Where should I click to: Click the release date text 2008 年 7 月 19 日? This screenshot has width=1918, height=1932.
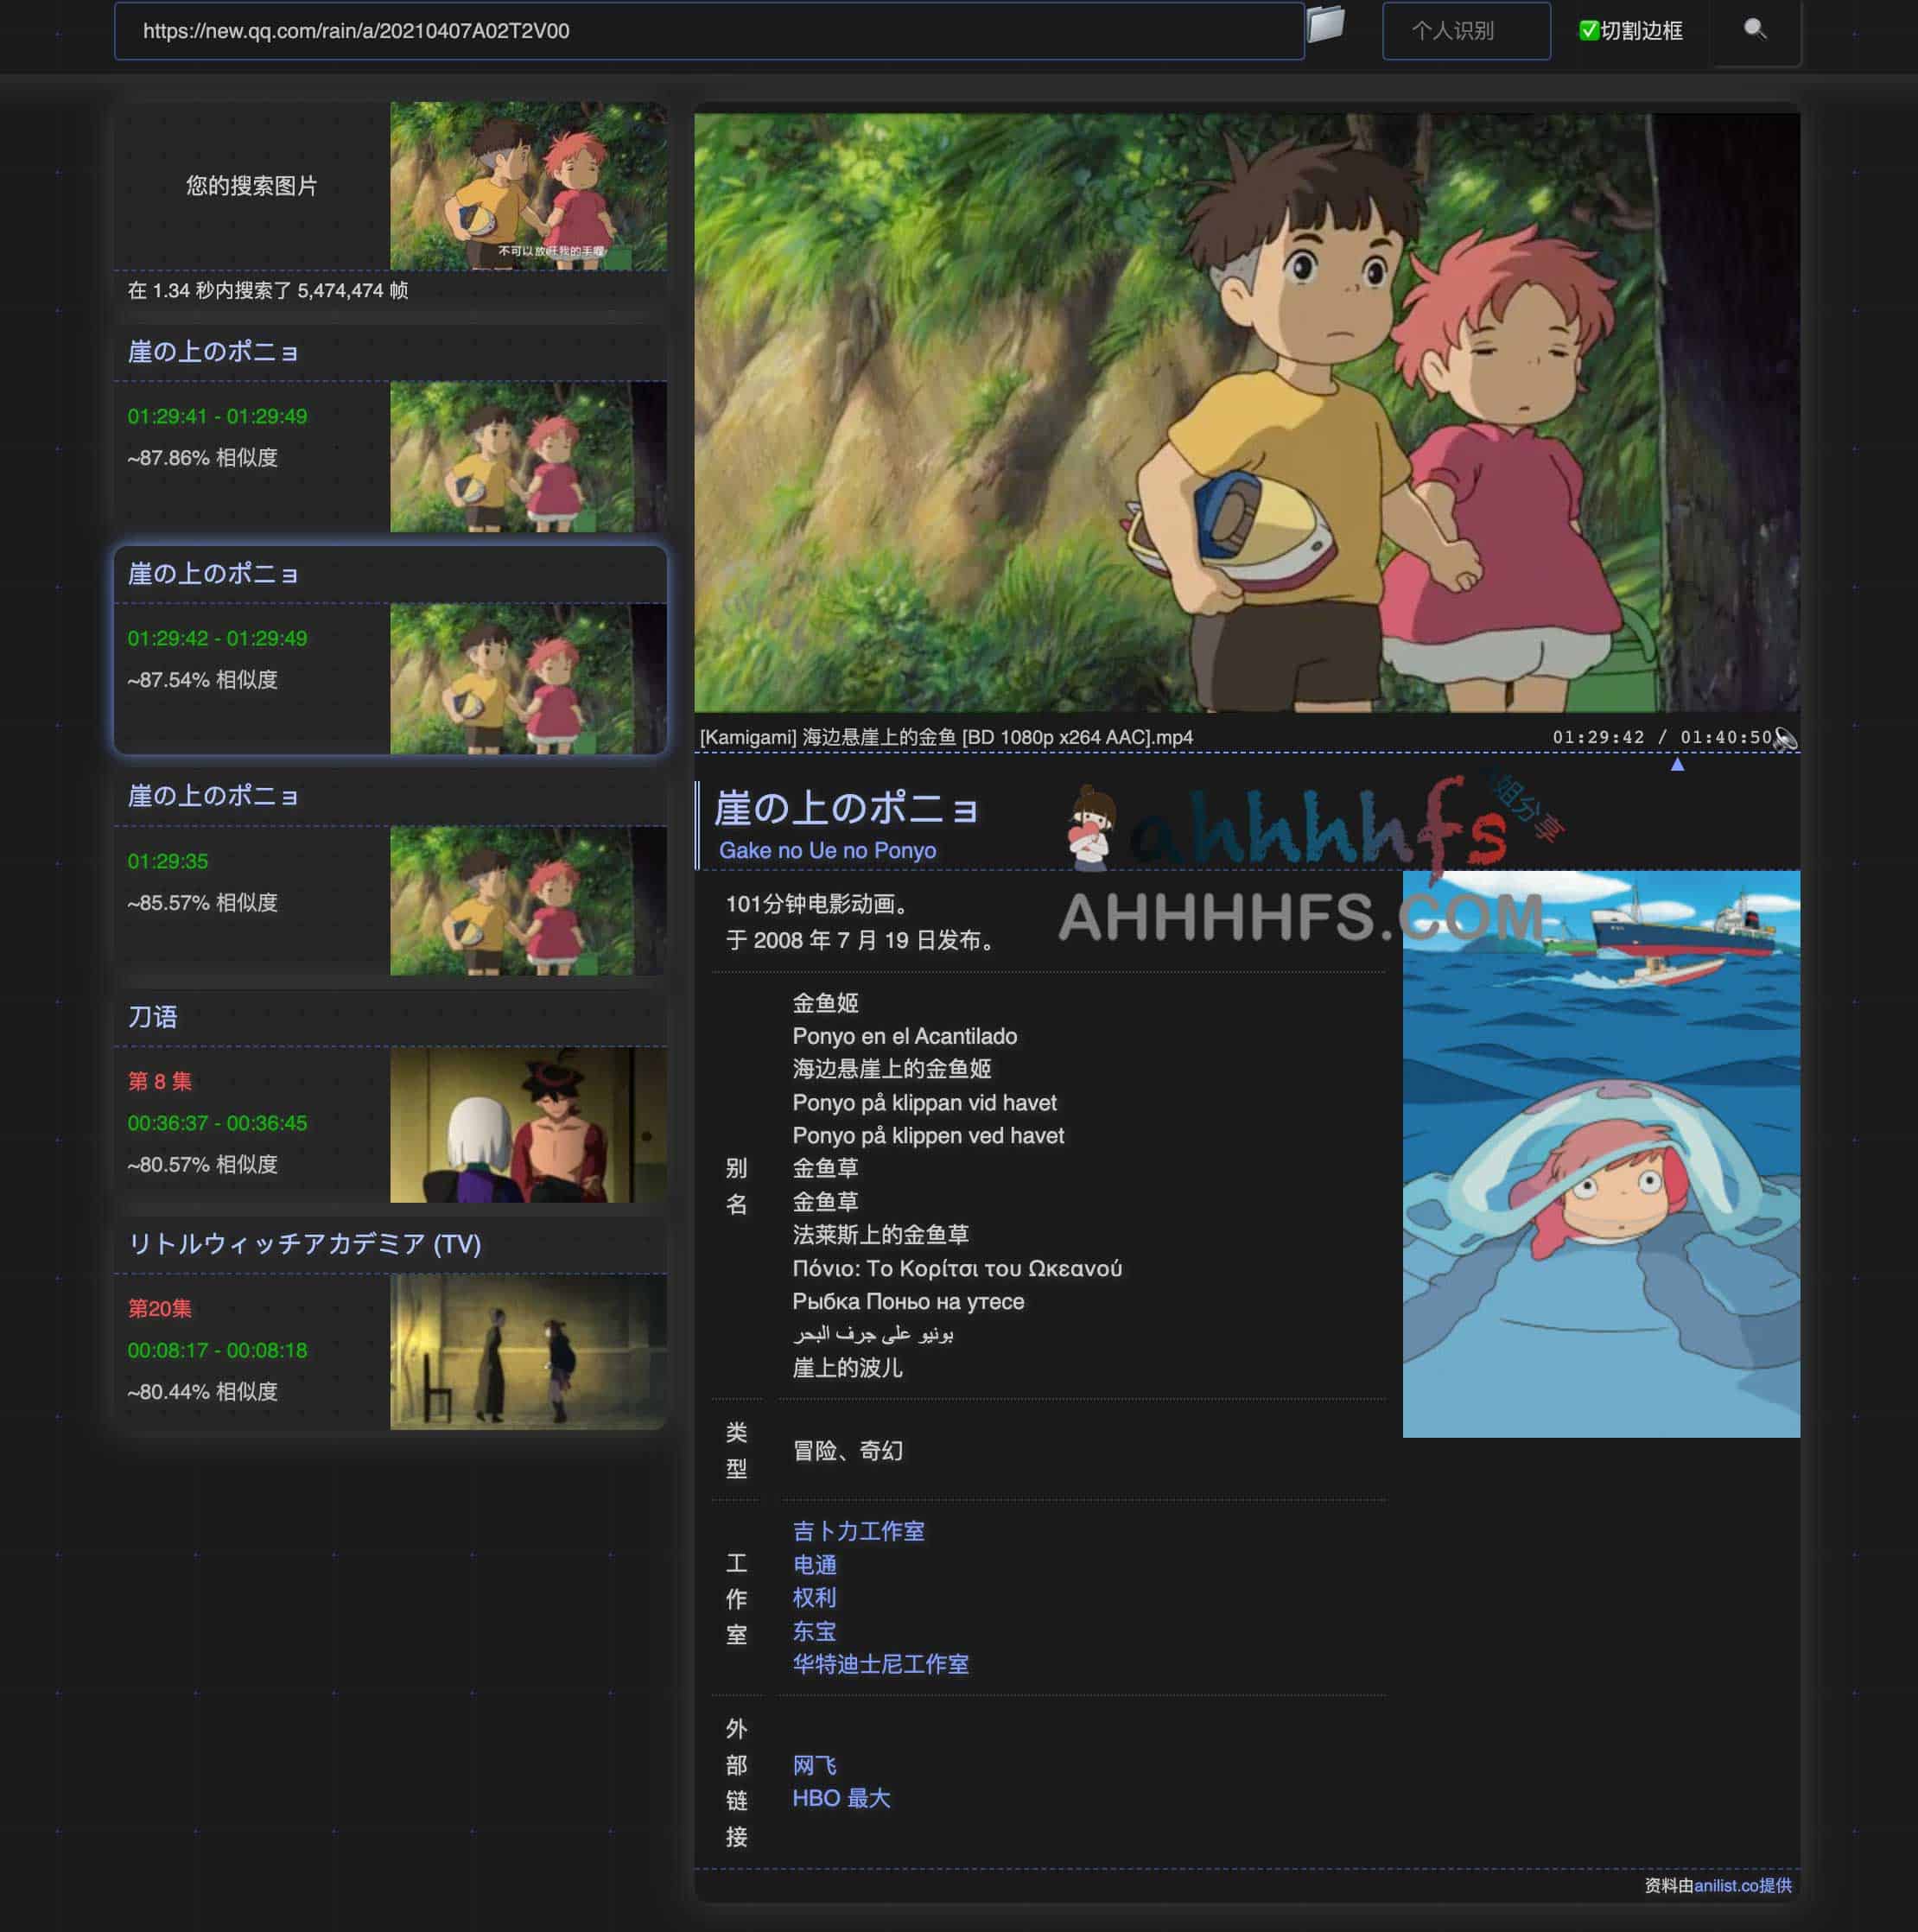[x=866, y=941]
